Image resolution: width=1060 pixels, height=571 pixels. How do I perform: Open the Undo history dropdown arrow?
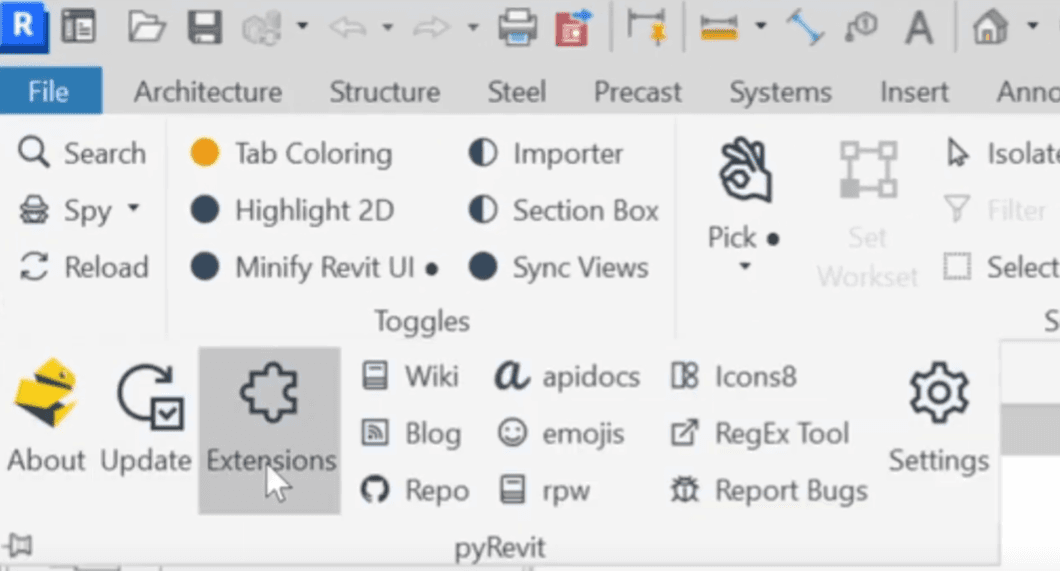pos(387,28)
